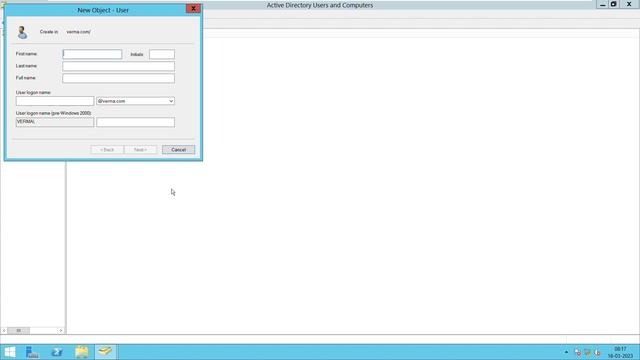
Task: Launch PowerShell from the taskbar
Action: [57, 352]
